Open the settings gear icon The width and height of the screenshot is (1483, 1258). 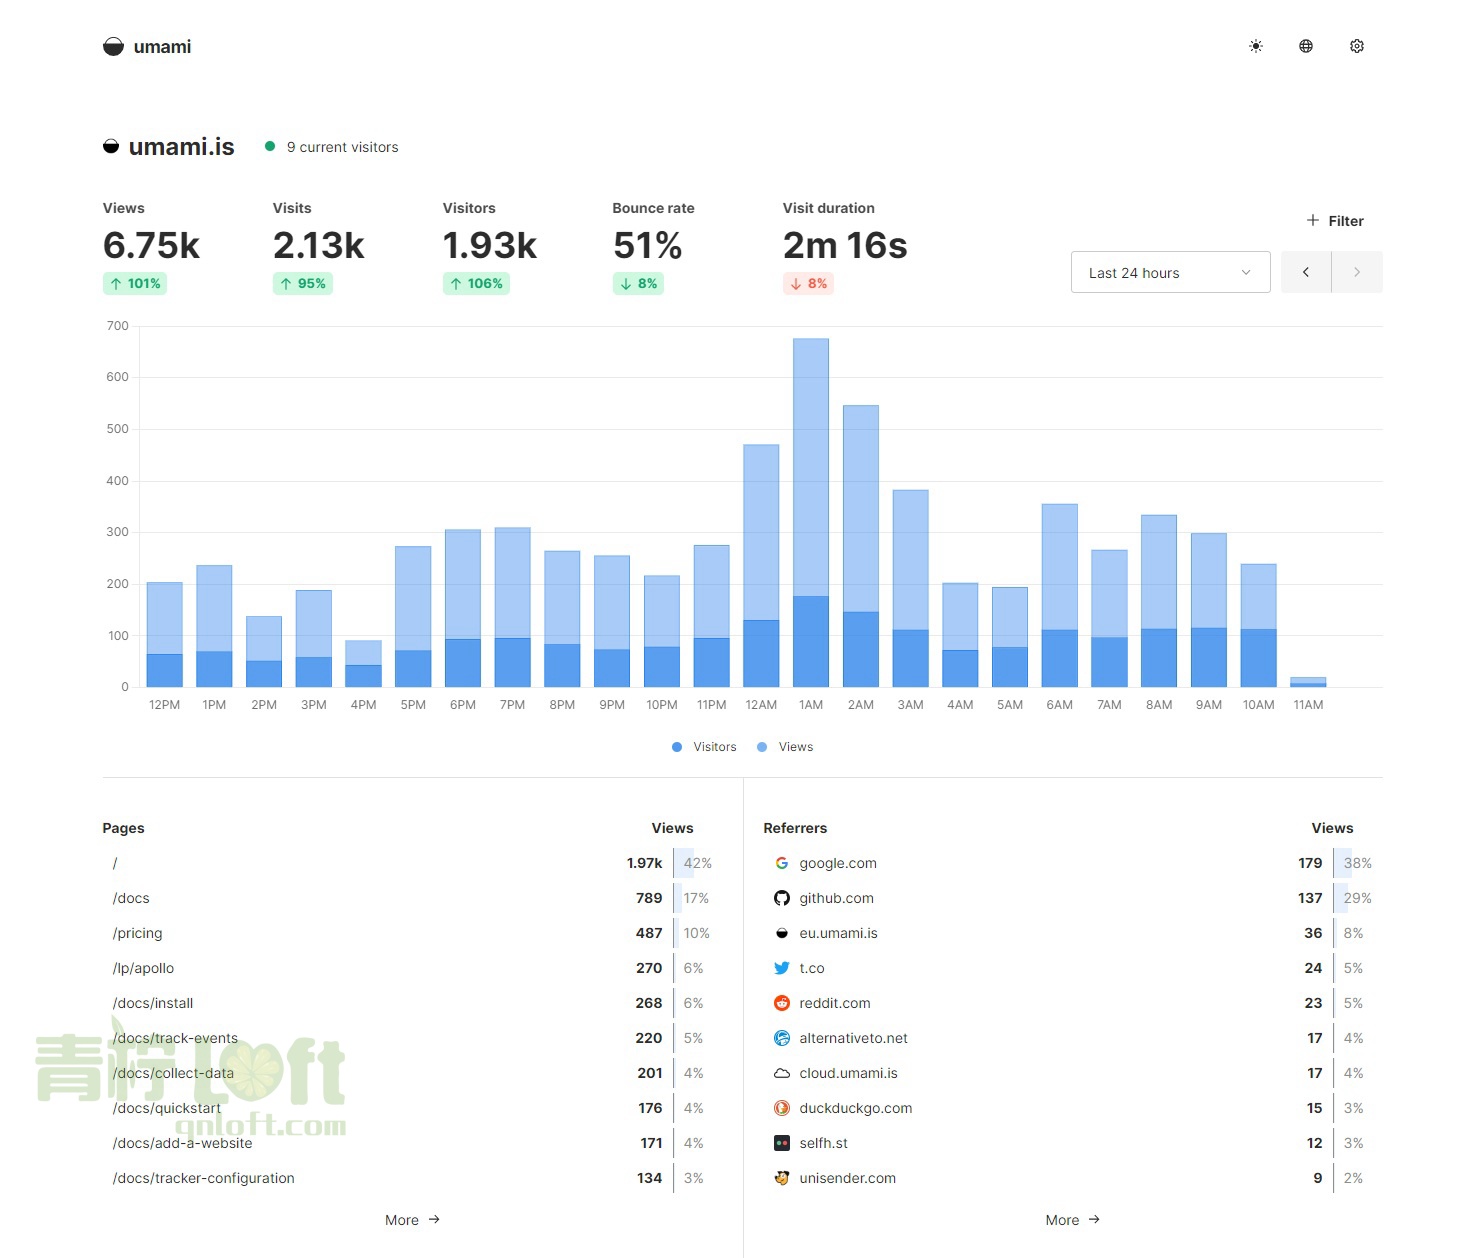pos(1357,46)
